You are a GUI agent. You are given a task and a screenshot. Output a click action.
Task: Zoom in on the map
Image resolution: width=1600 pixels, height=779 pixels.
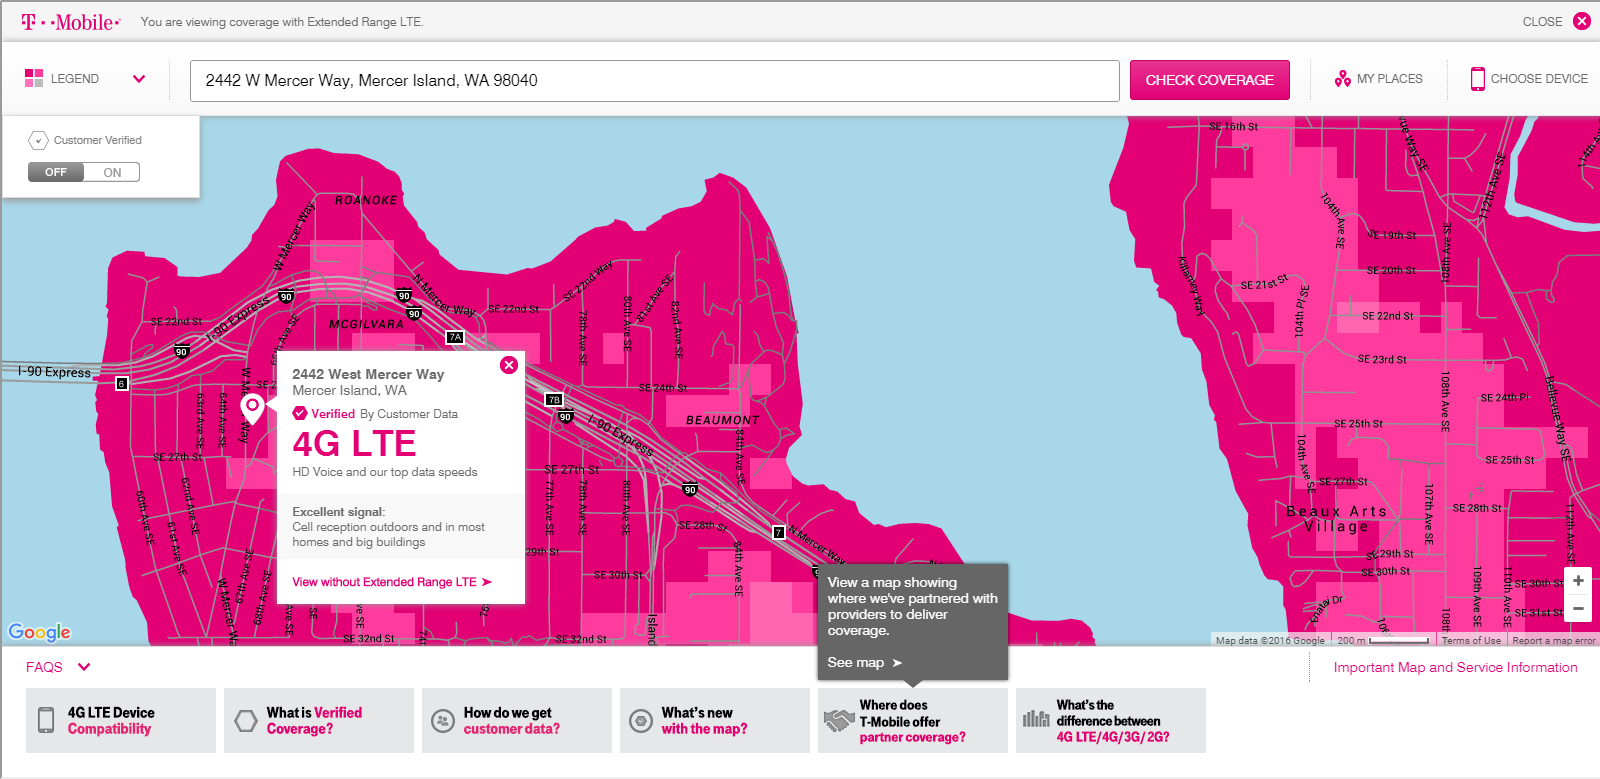[1578, 581]
